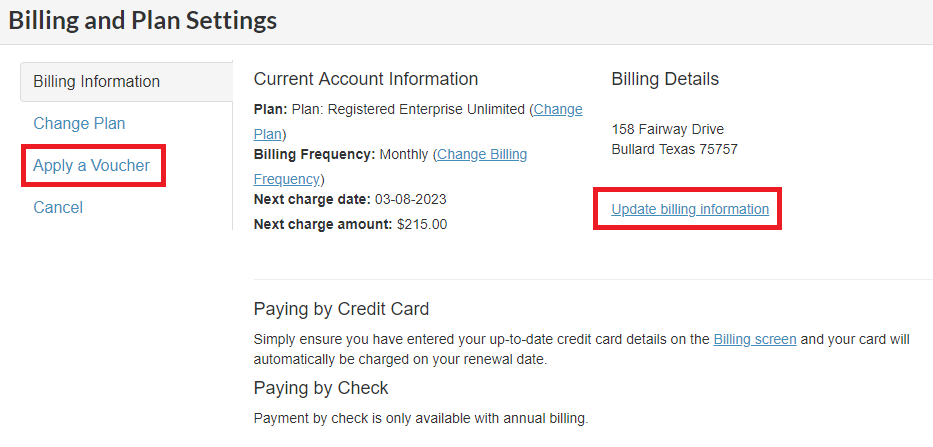The height and width of the screenshot is (447, 933).
Task: Click the annual billing check payment note
Action: [421, 418]
